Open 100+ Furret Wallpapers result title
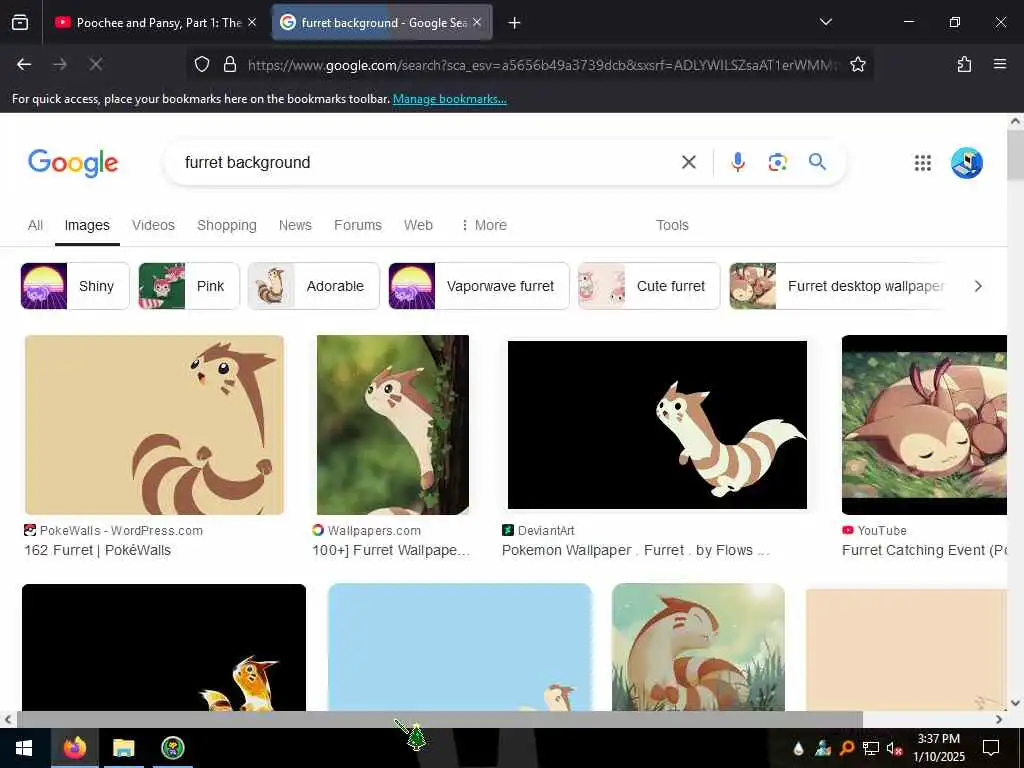The image size is (1024, 768). coord(391,551)
